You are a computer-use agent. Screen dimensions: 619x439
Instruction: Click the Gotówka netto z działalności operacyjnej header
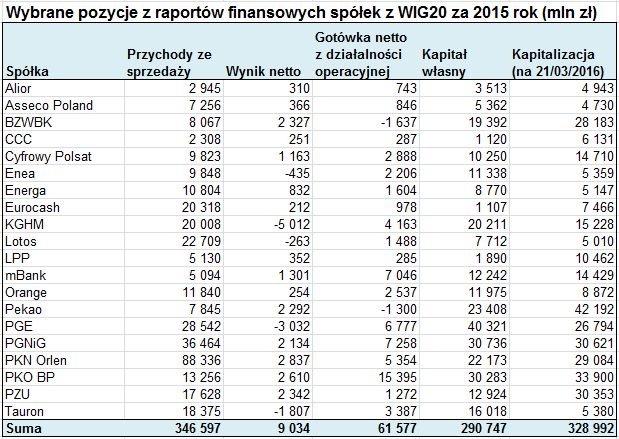(358, 55)
